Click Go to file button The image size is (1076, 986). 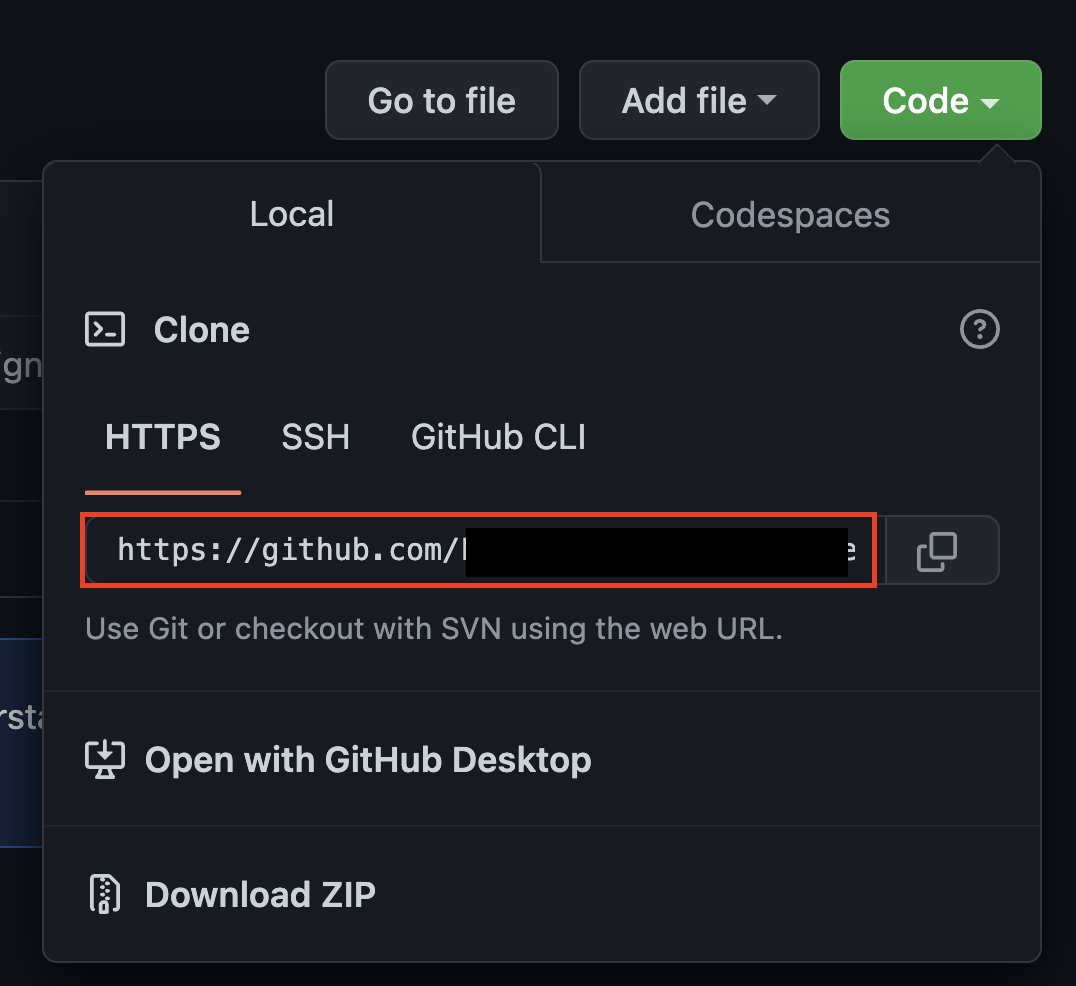tap(442, 100)
